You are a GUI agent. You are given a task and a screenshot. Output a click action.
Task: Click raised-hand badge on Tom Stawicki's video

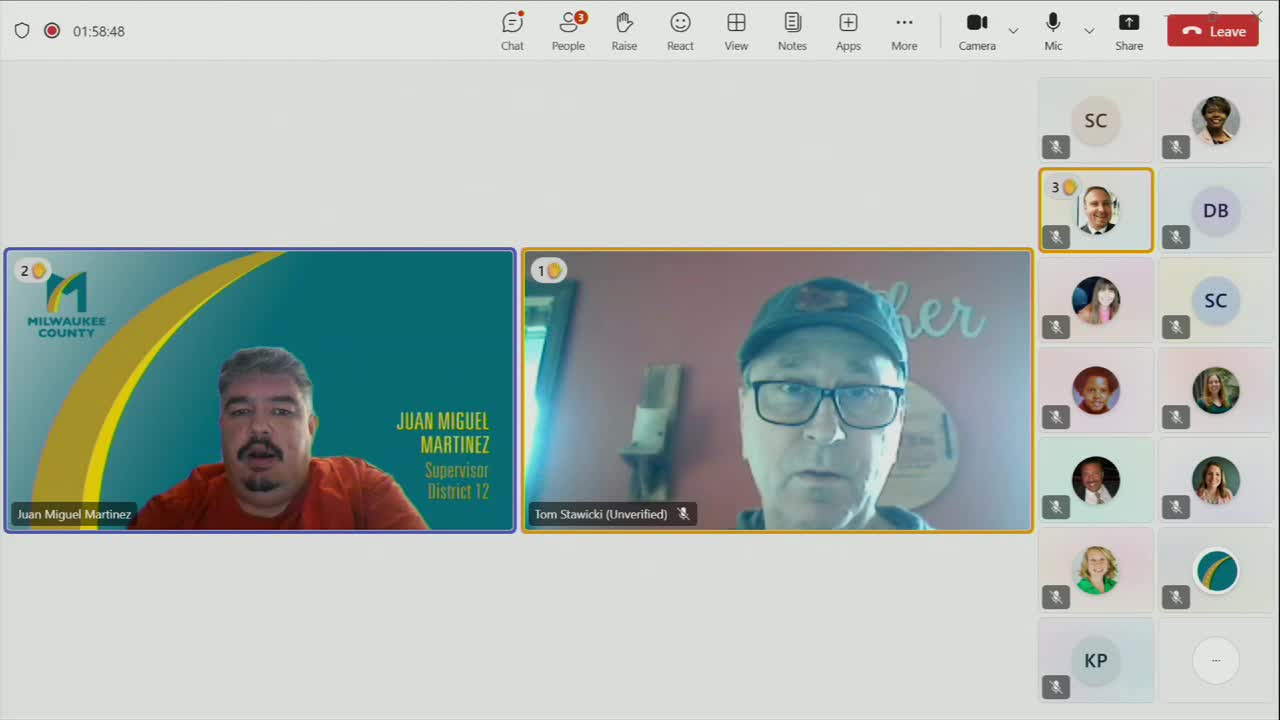pos(549,270)
